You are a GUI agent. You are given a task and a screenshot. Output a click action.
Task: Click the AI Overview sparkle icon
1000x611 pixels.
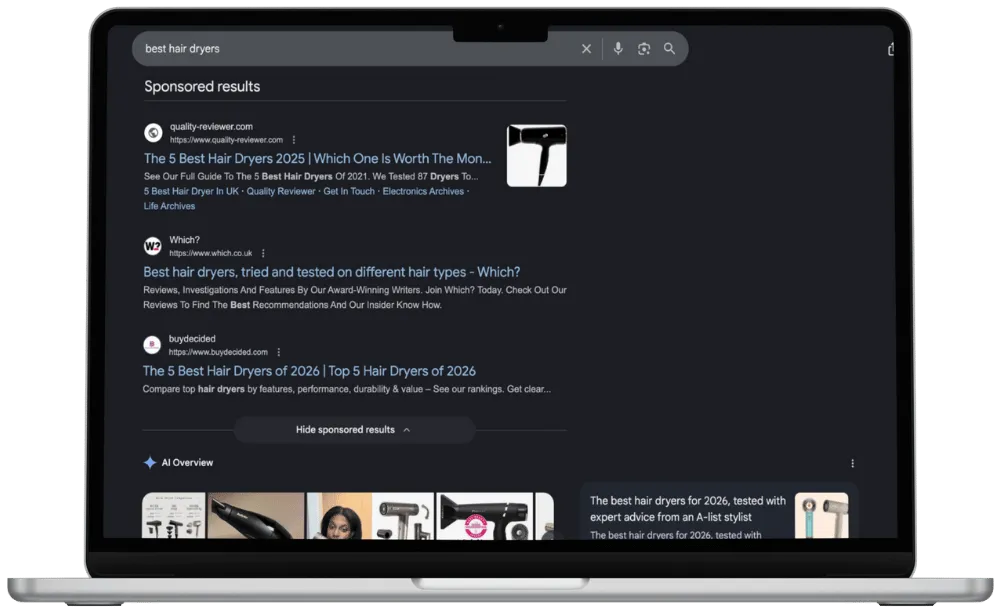click(150, 462)
